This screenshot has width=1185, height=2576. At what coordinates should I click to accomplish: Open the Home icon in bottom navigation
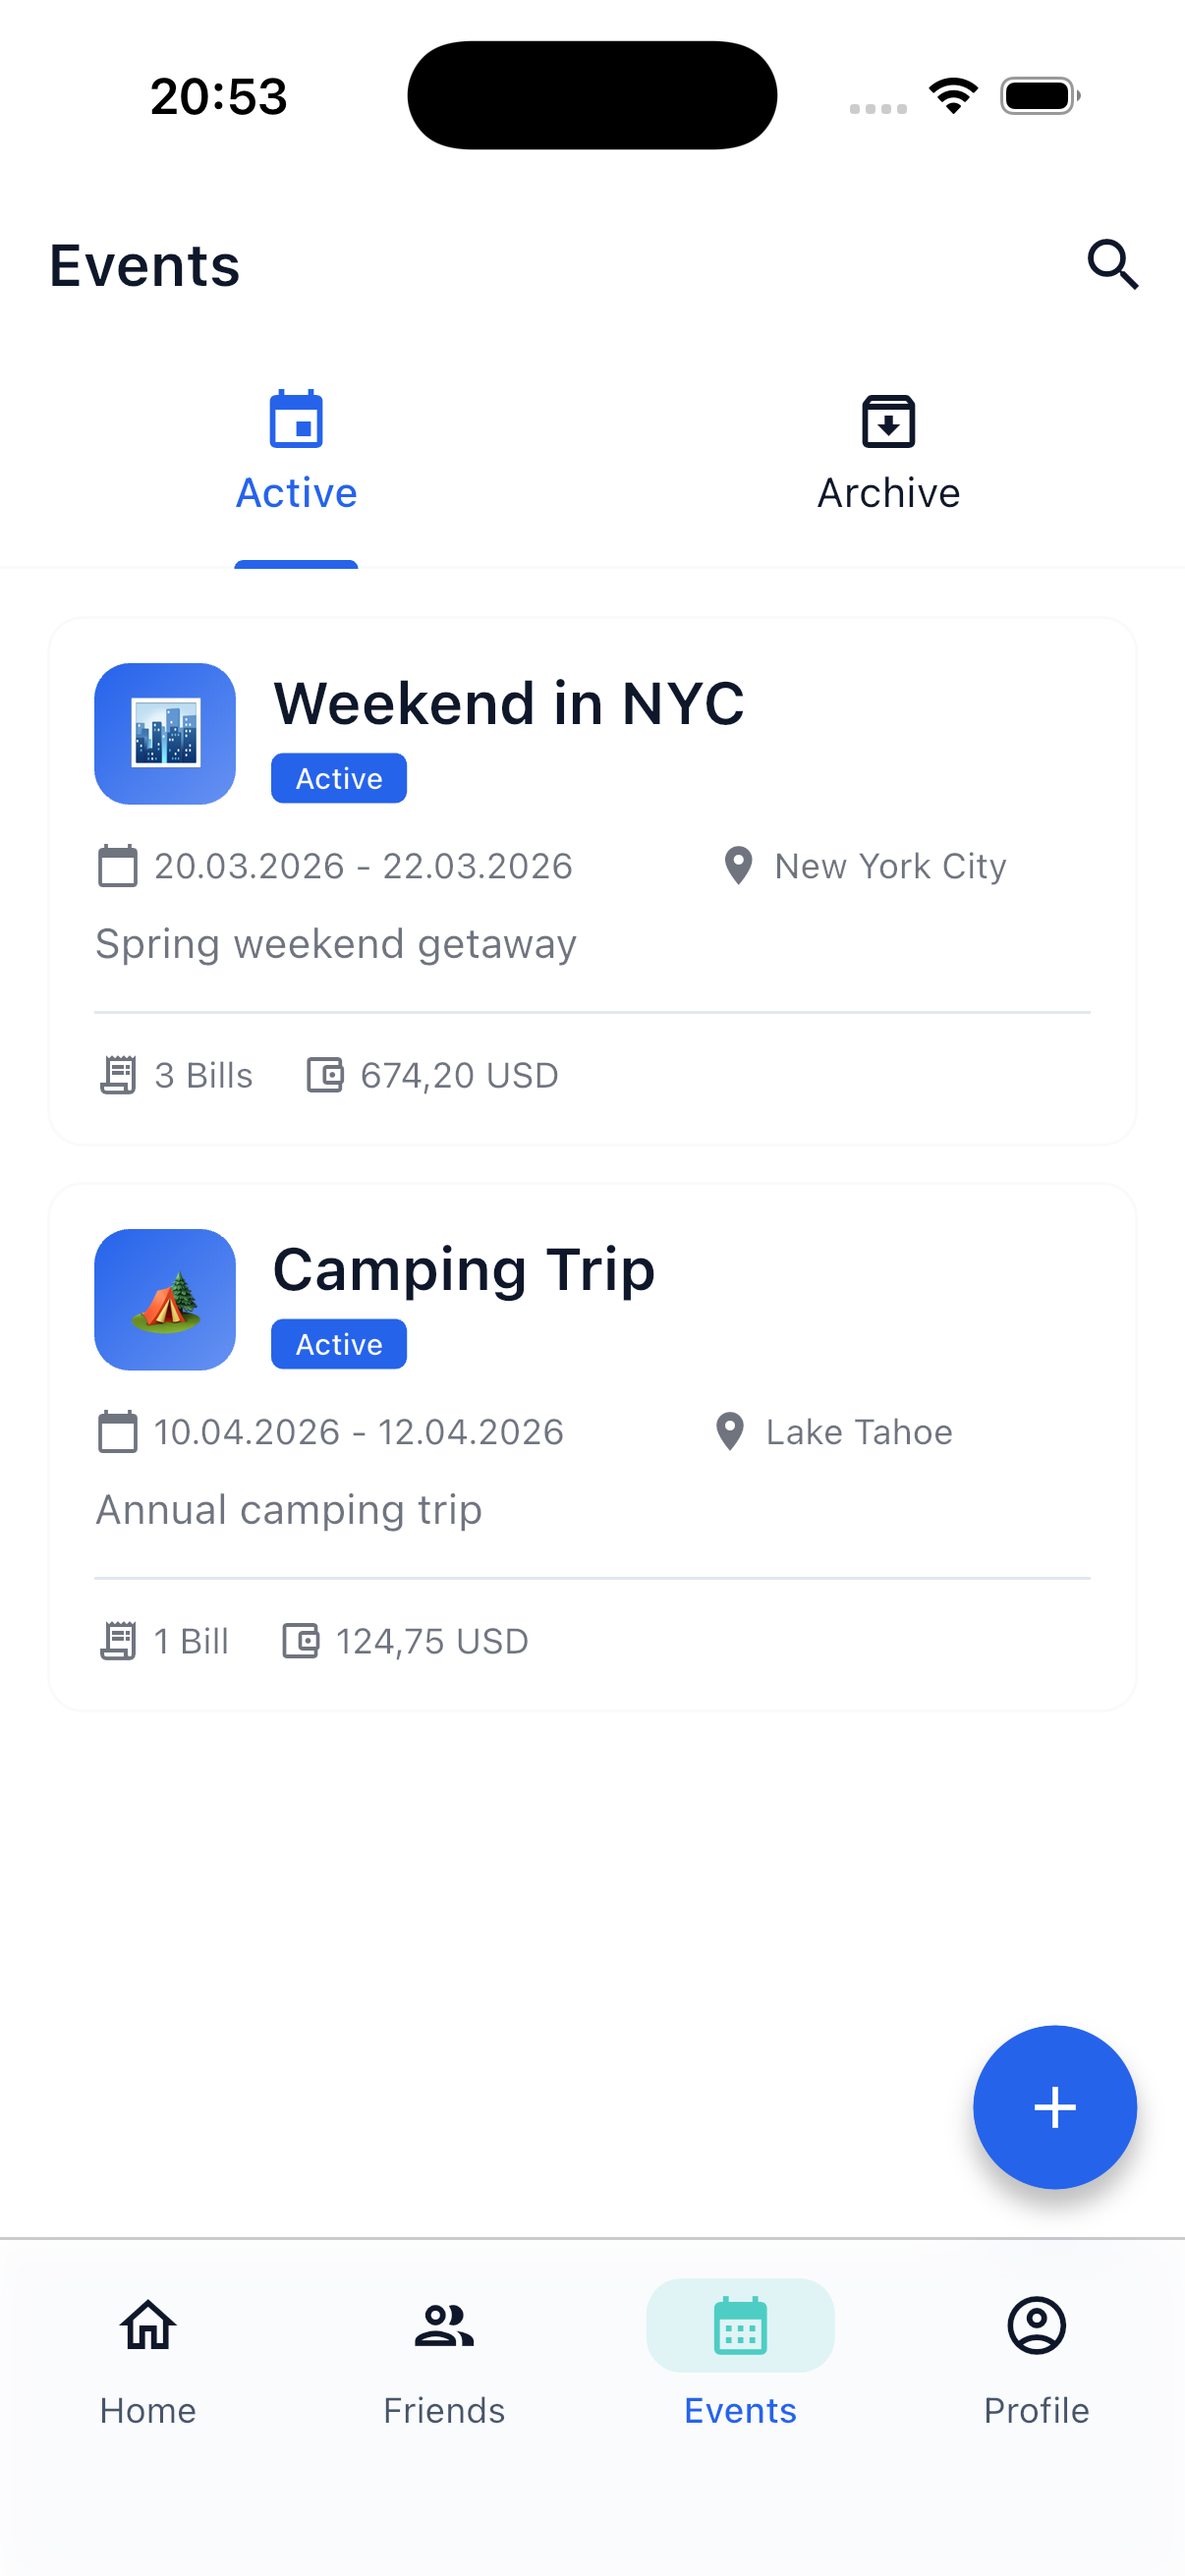coord(147,2325)
